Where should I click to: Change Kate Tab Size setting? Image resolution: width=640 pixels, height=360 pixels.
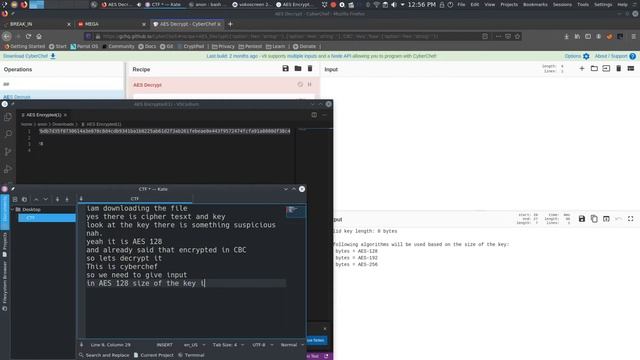[x=228, y=345]
